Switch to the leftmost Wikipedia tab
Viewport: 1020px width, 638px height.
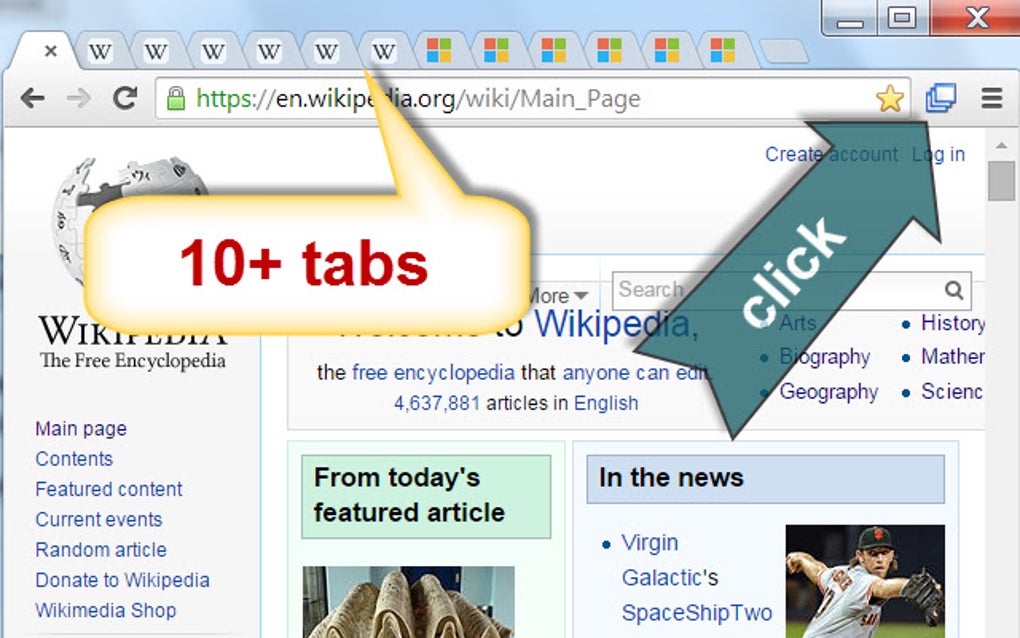click(x=100, y=50)
